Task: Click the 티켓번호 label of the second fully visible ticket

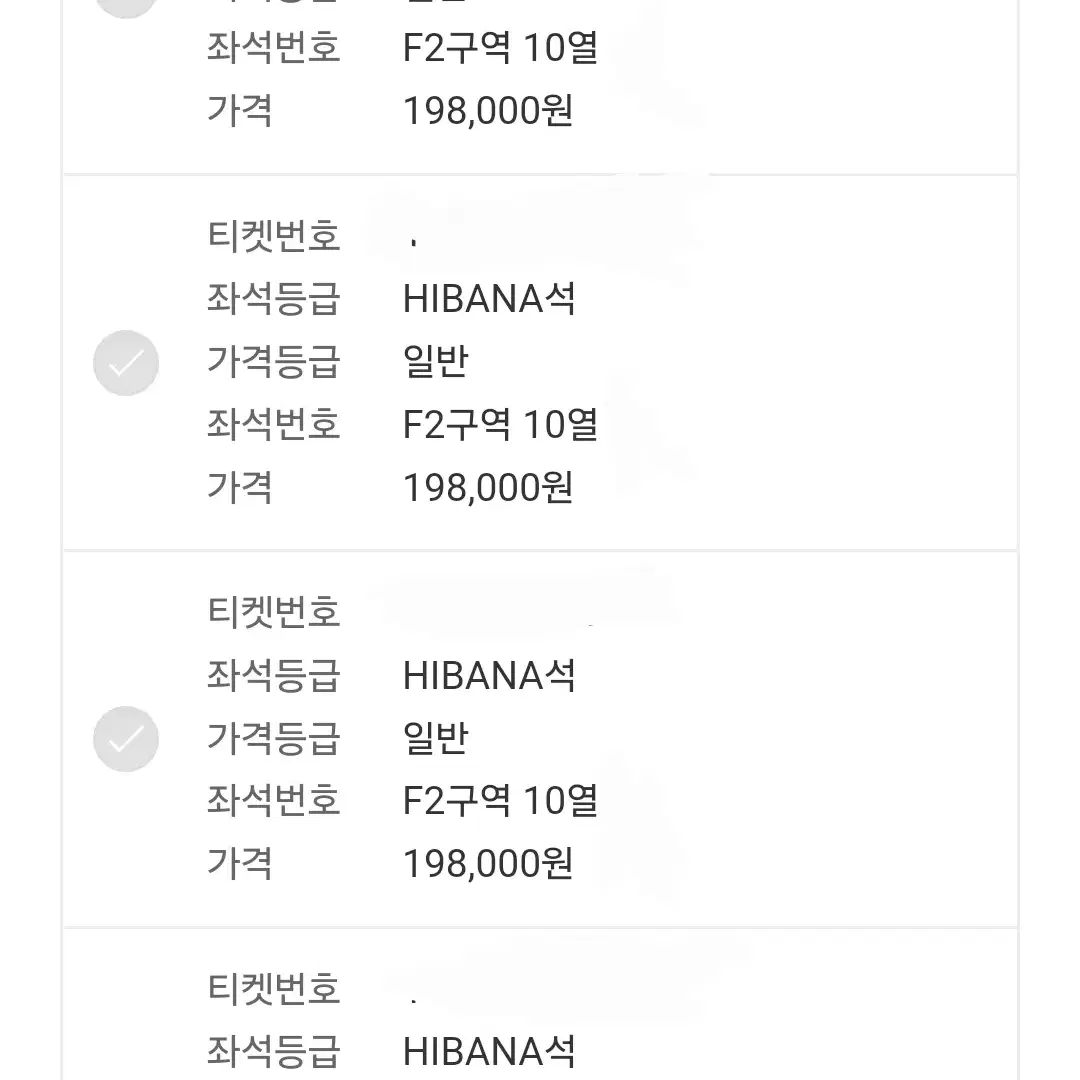Action: (273, 612)
